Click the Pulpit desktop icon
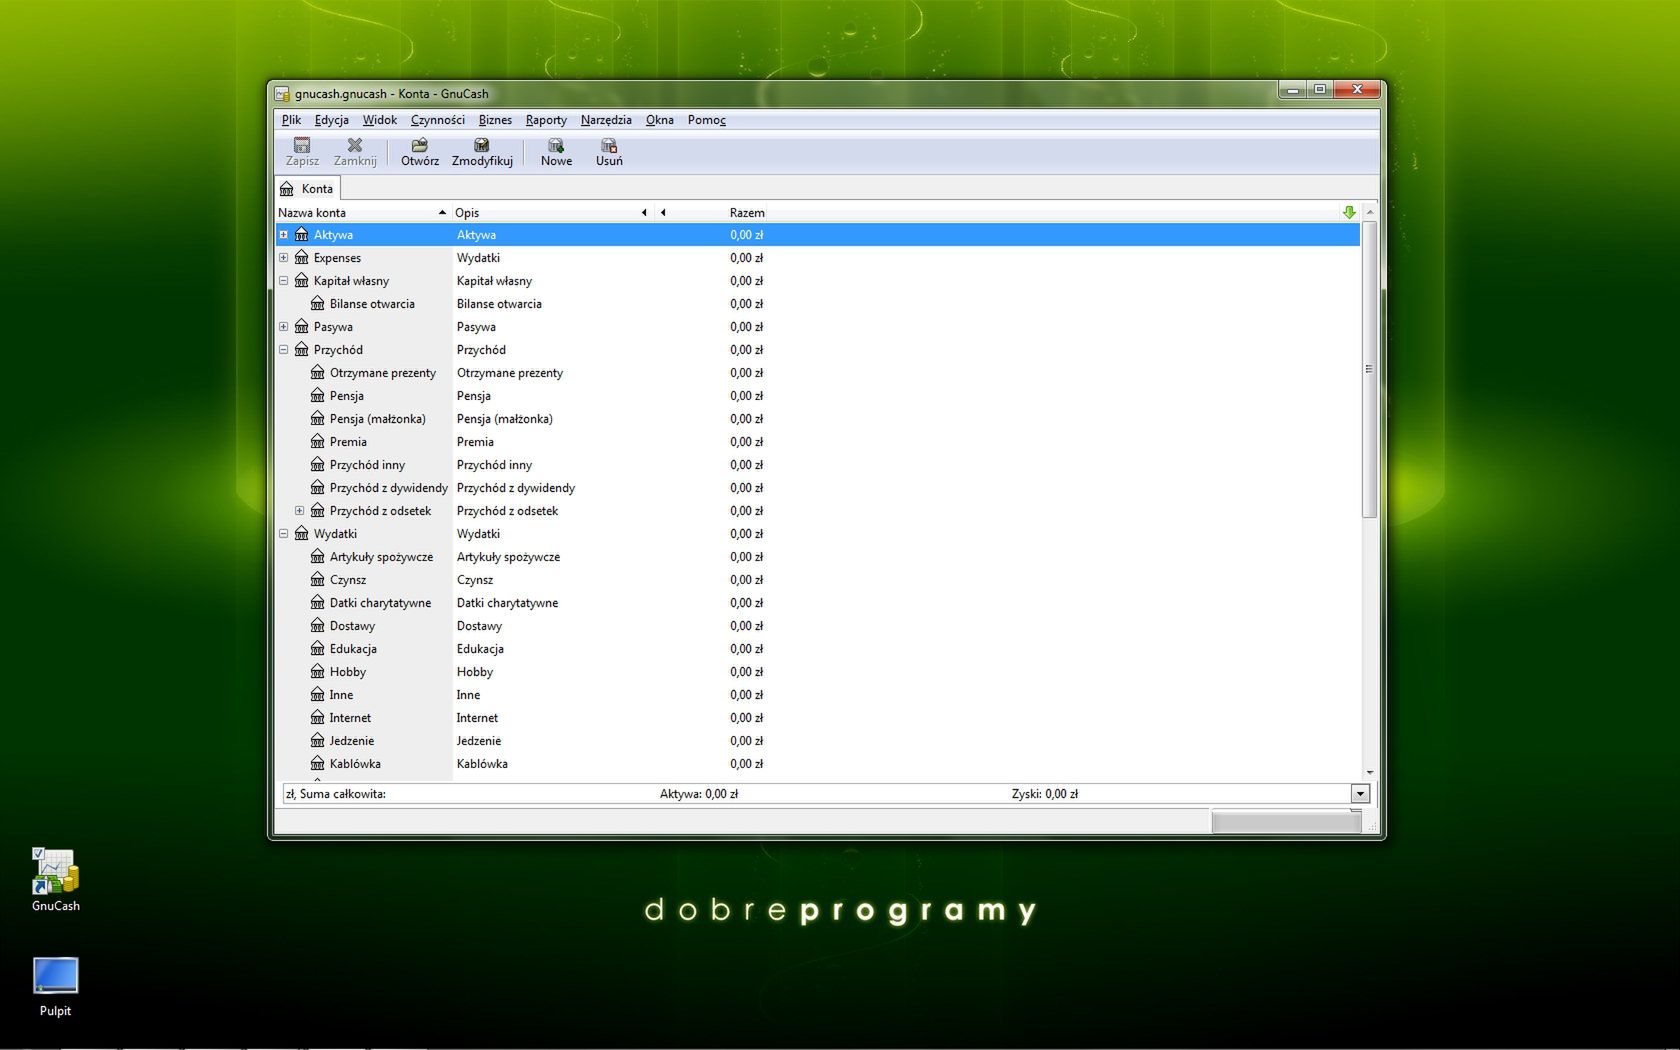The height and width of the screenshot is (1050, 1680). [55, 976]
